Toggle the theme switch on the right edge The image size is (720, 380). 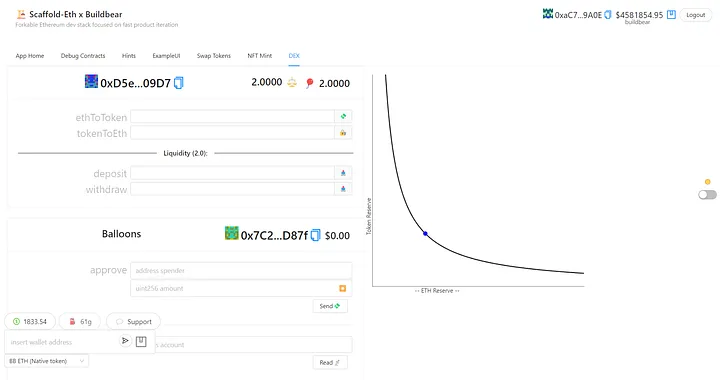tap(707, 195)
